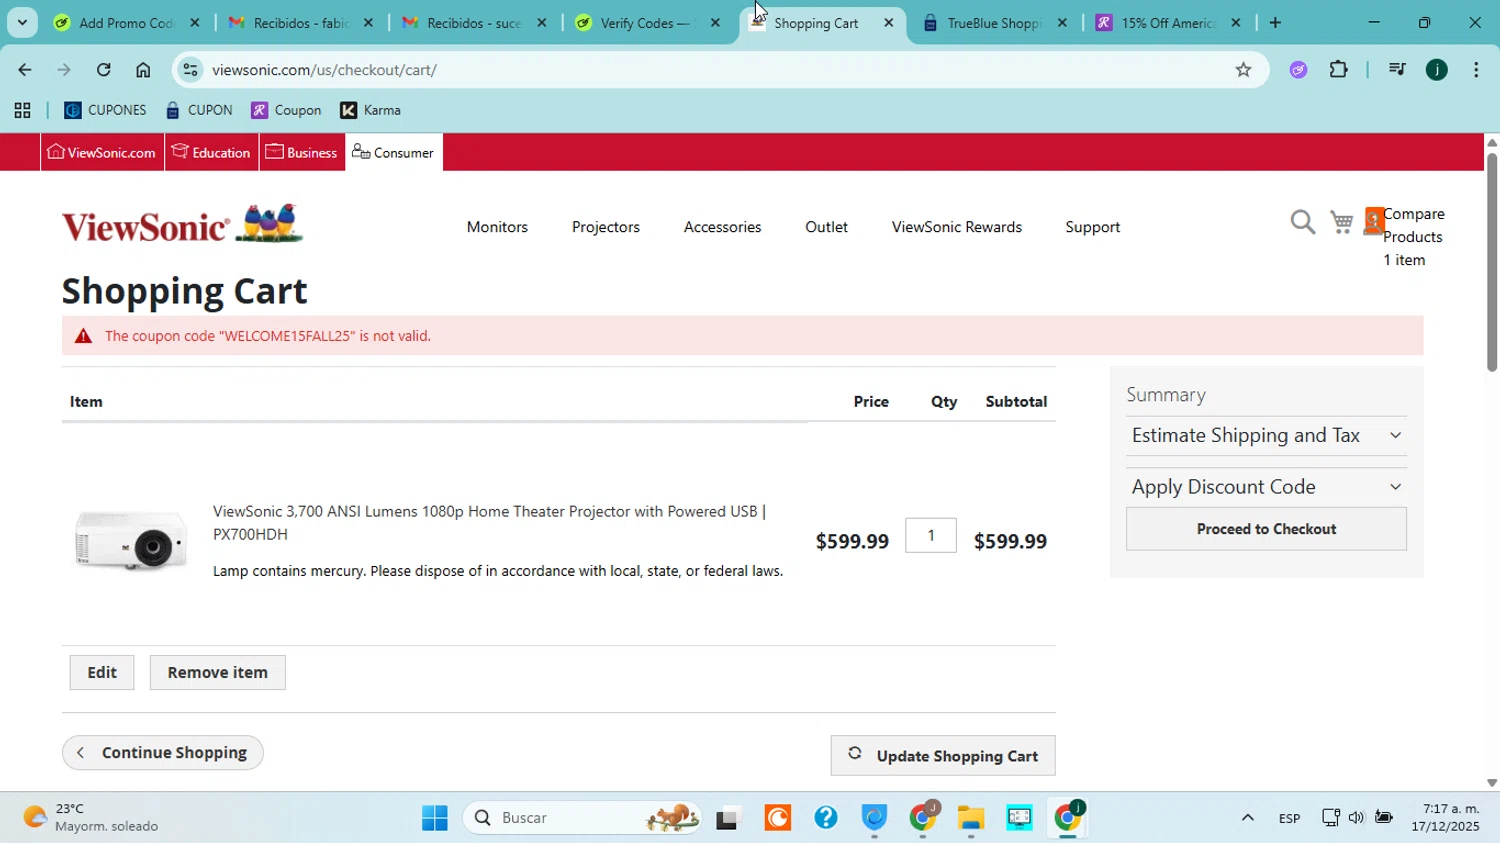Open Windows Start menu
Viewport: 1500px width, 843px height.
435,818
